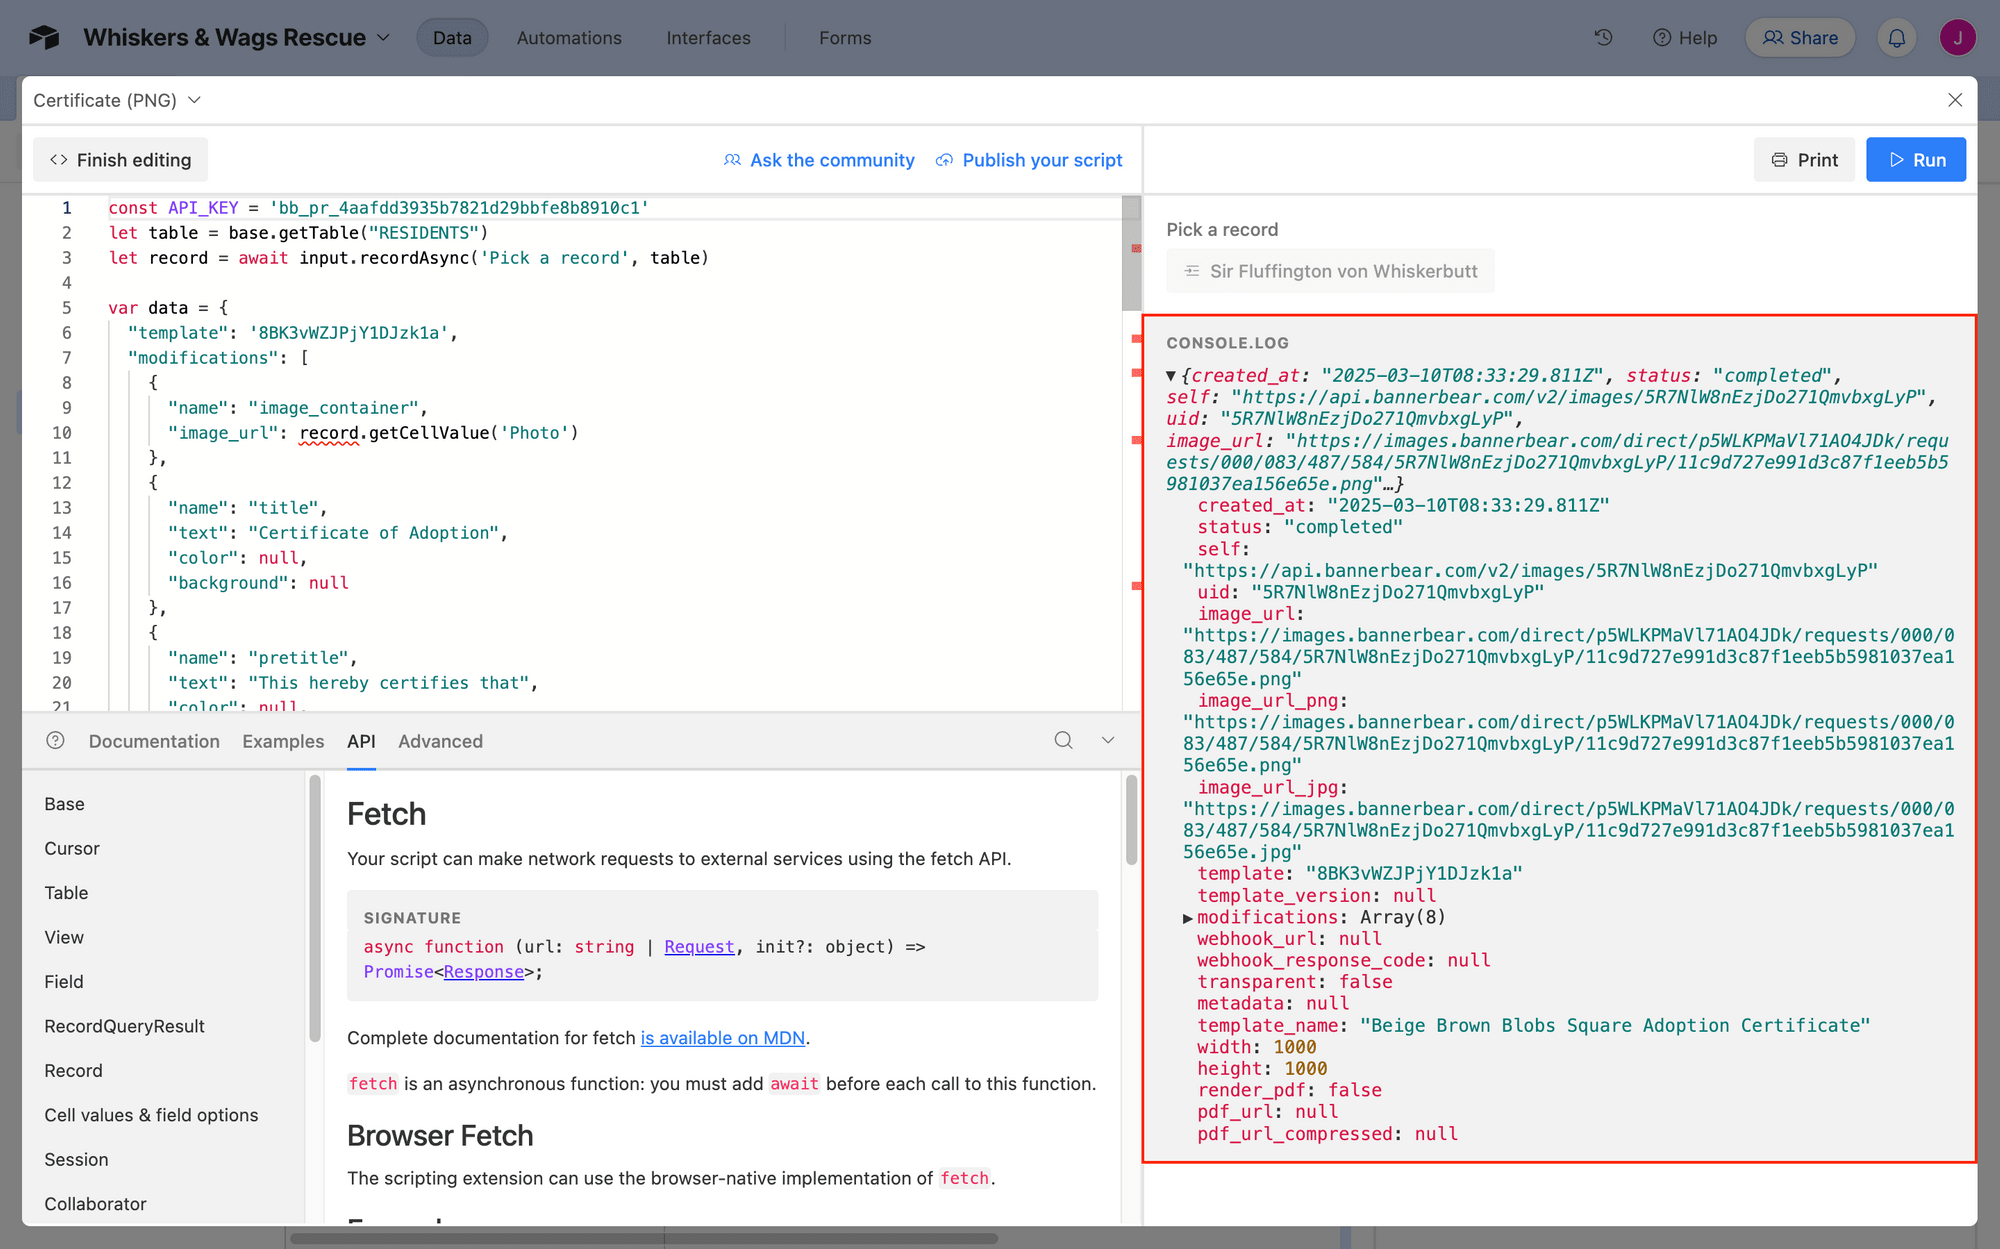
Task: Switch to the Automations tab
Action: 568,37
